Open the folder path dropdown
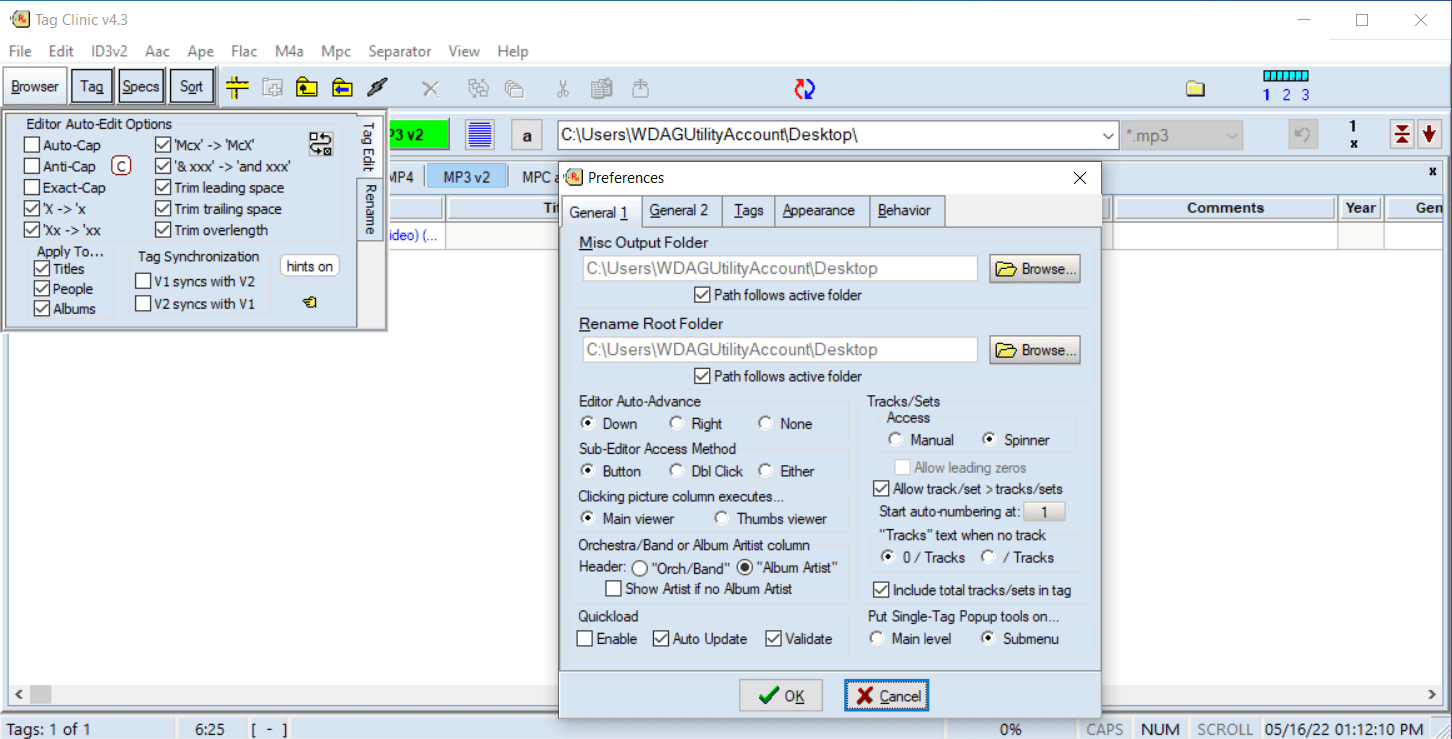Screen dimensions: 1452x739 coord(1108,135)
